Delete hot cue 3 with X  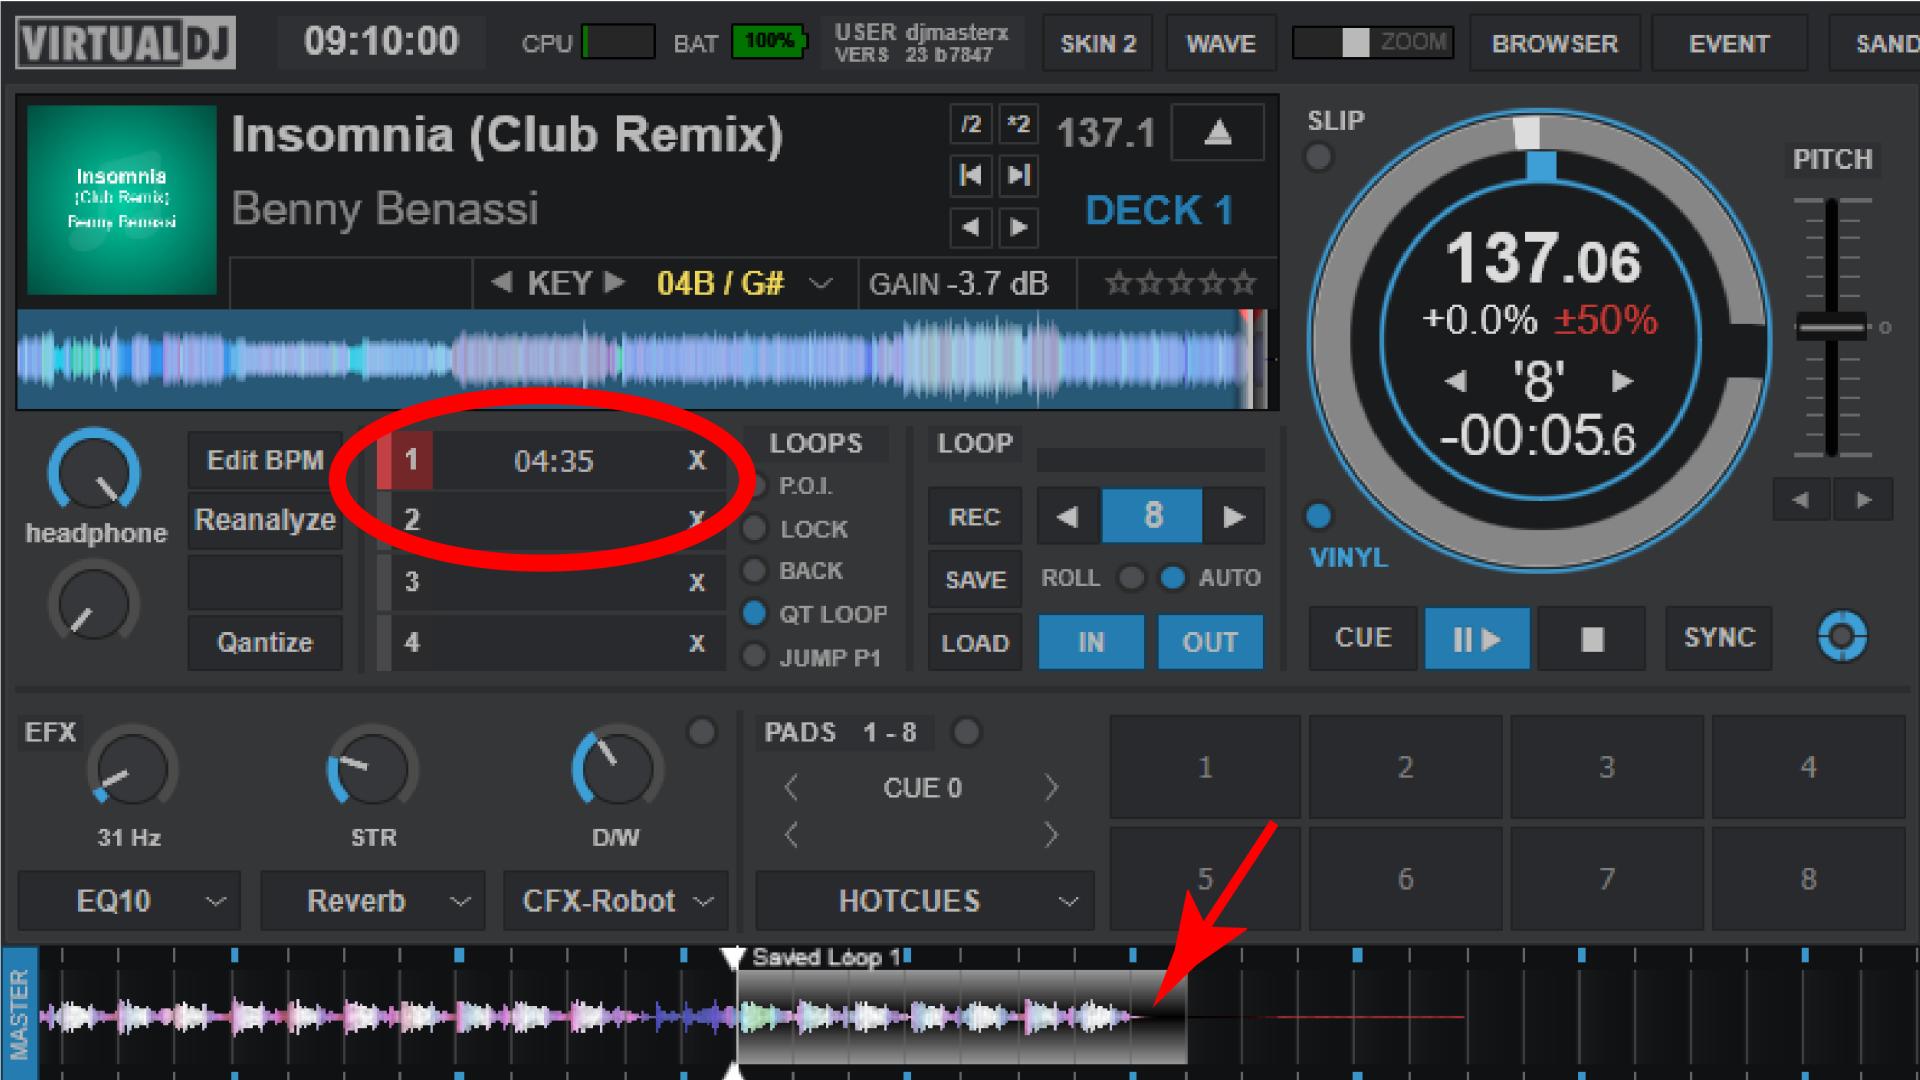click(697, 582)
